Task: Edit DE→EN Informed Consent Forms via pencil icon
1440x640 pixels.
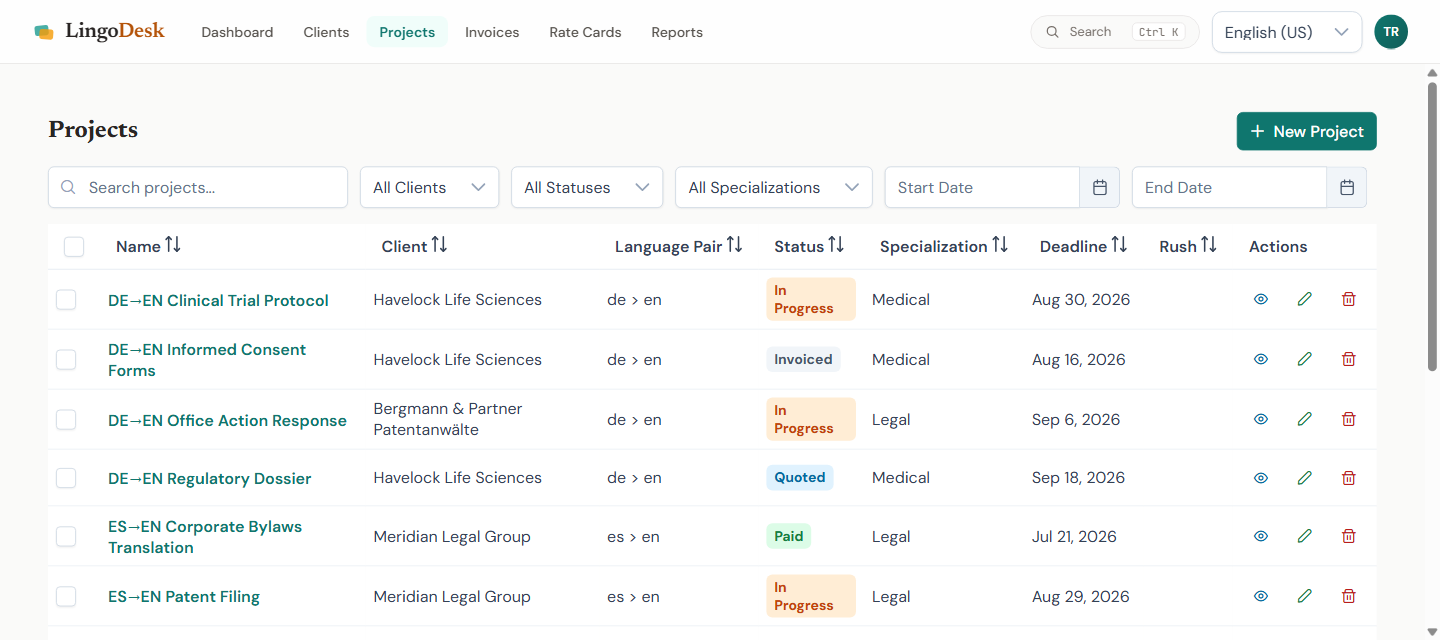Action: point(1304,359)
